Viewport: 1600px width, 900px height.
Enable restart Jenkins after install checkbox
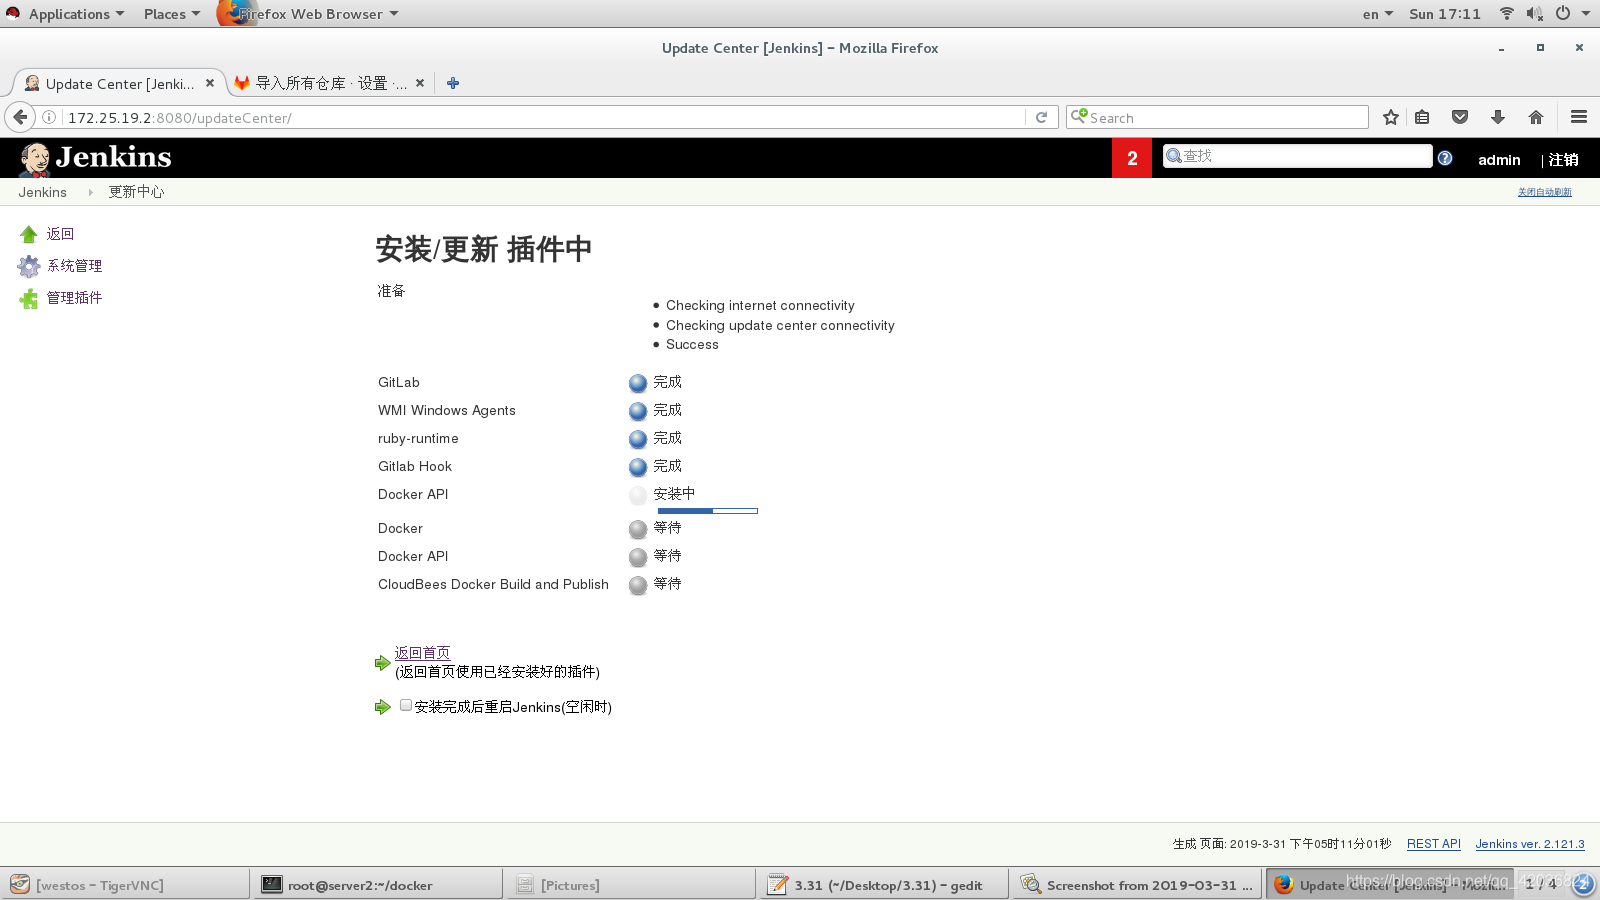tap(405, 705)
